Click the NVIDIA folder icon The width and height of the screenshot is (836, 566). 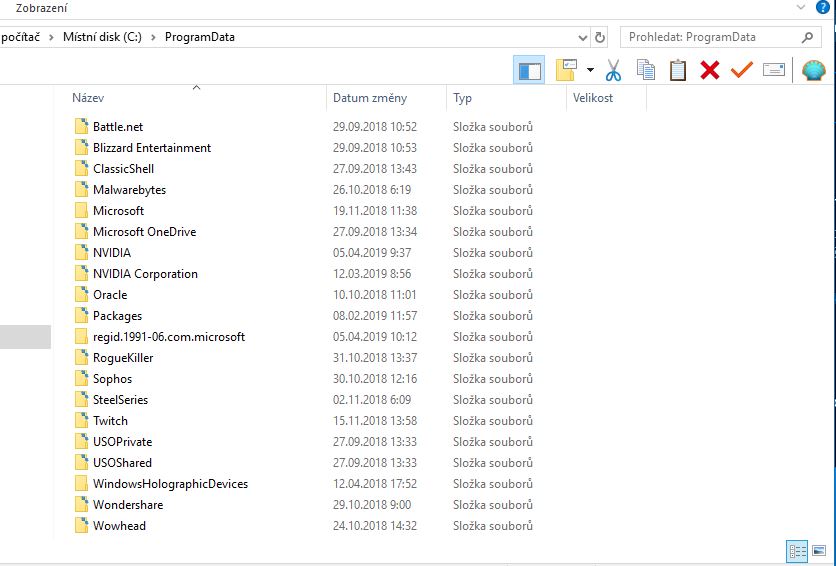[x=82, y=252]
